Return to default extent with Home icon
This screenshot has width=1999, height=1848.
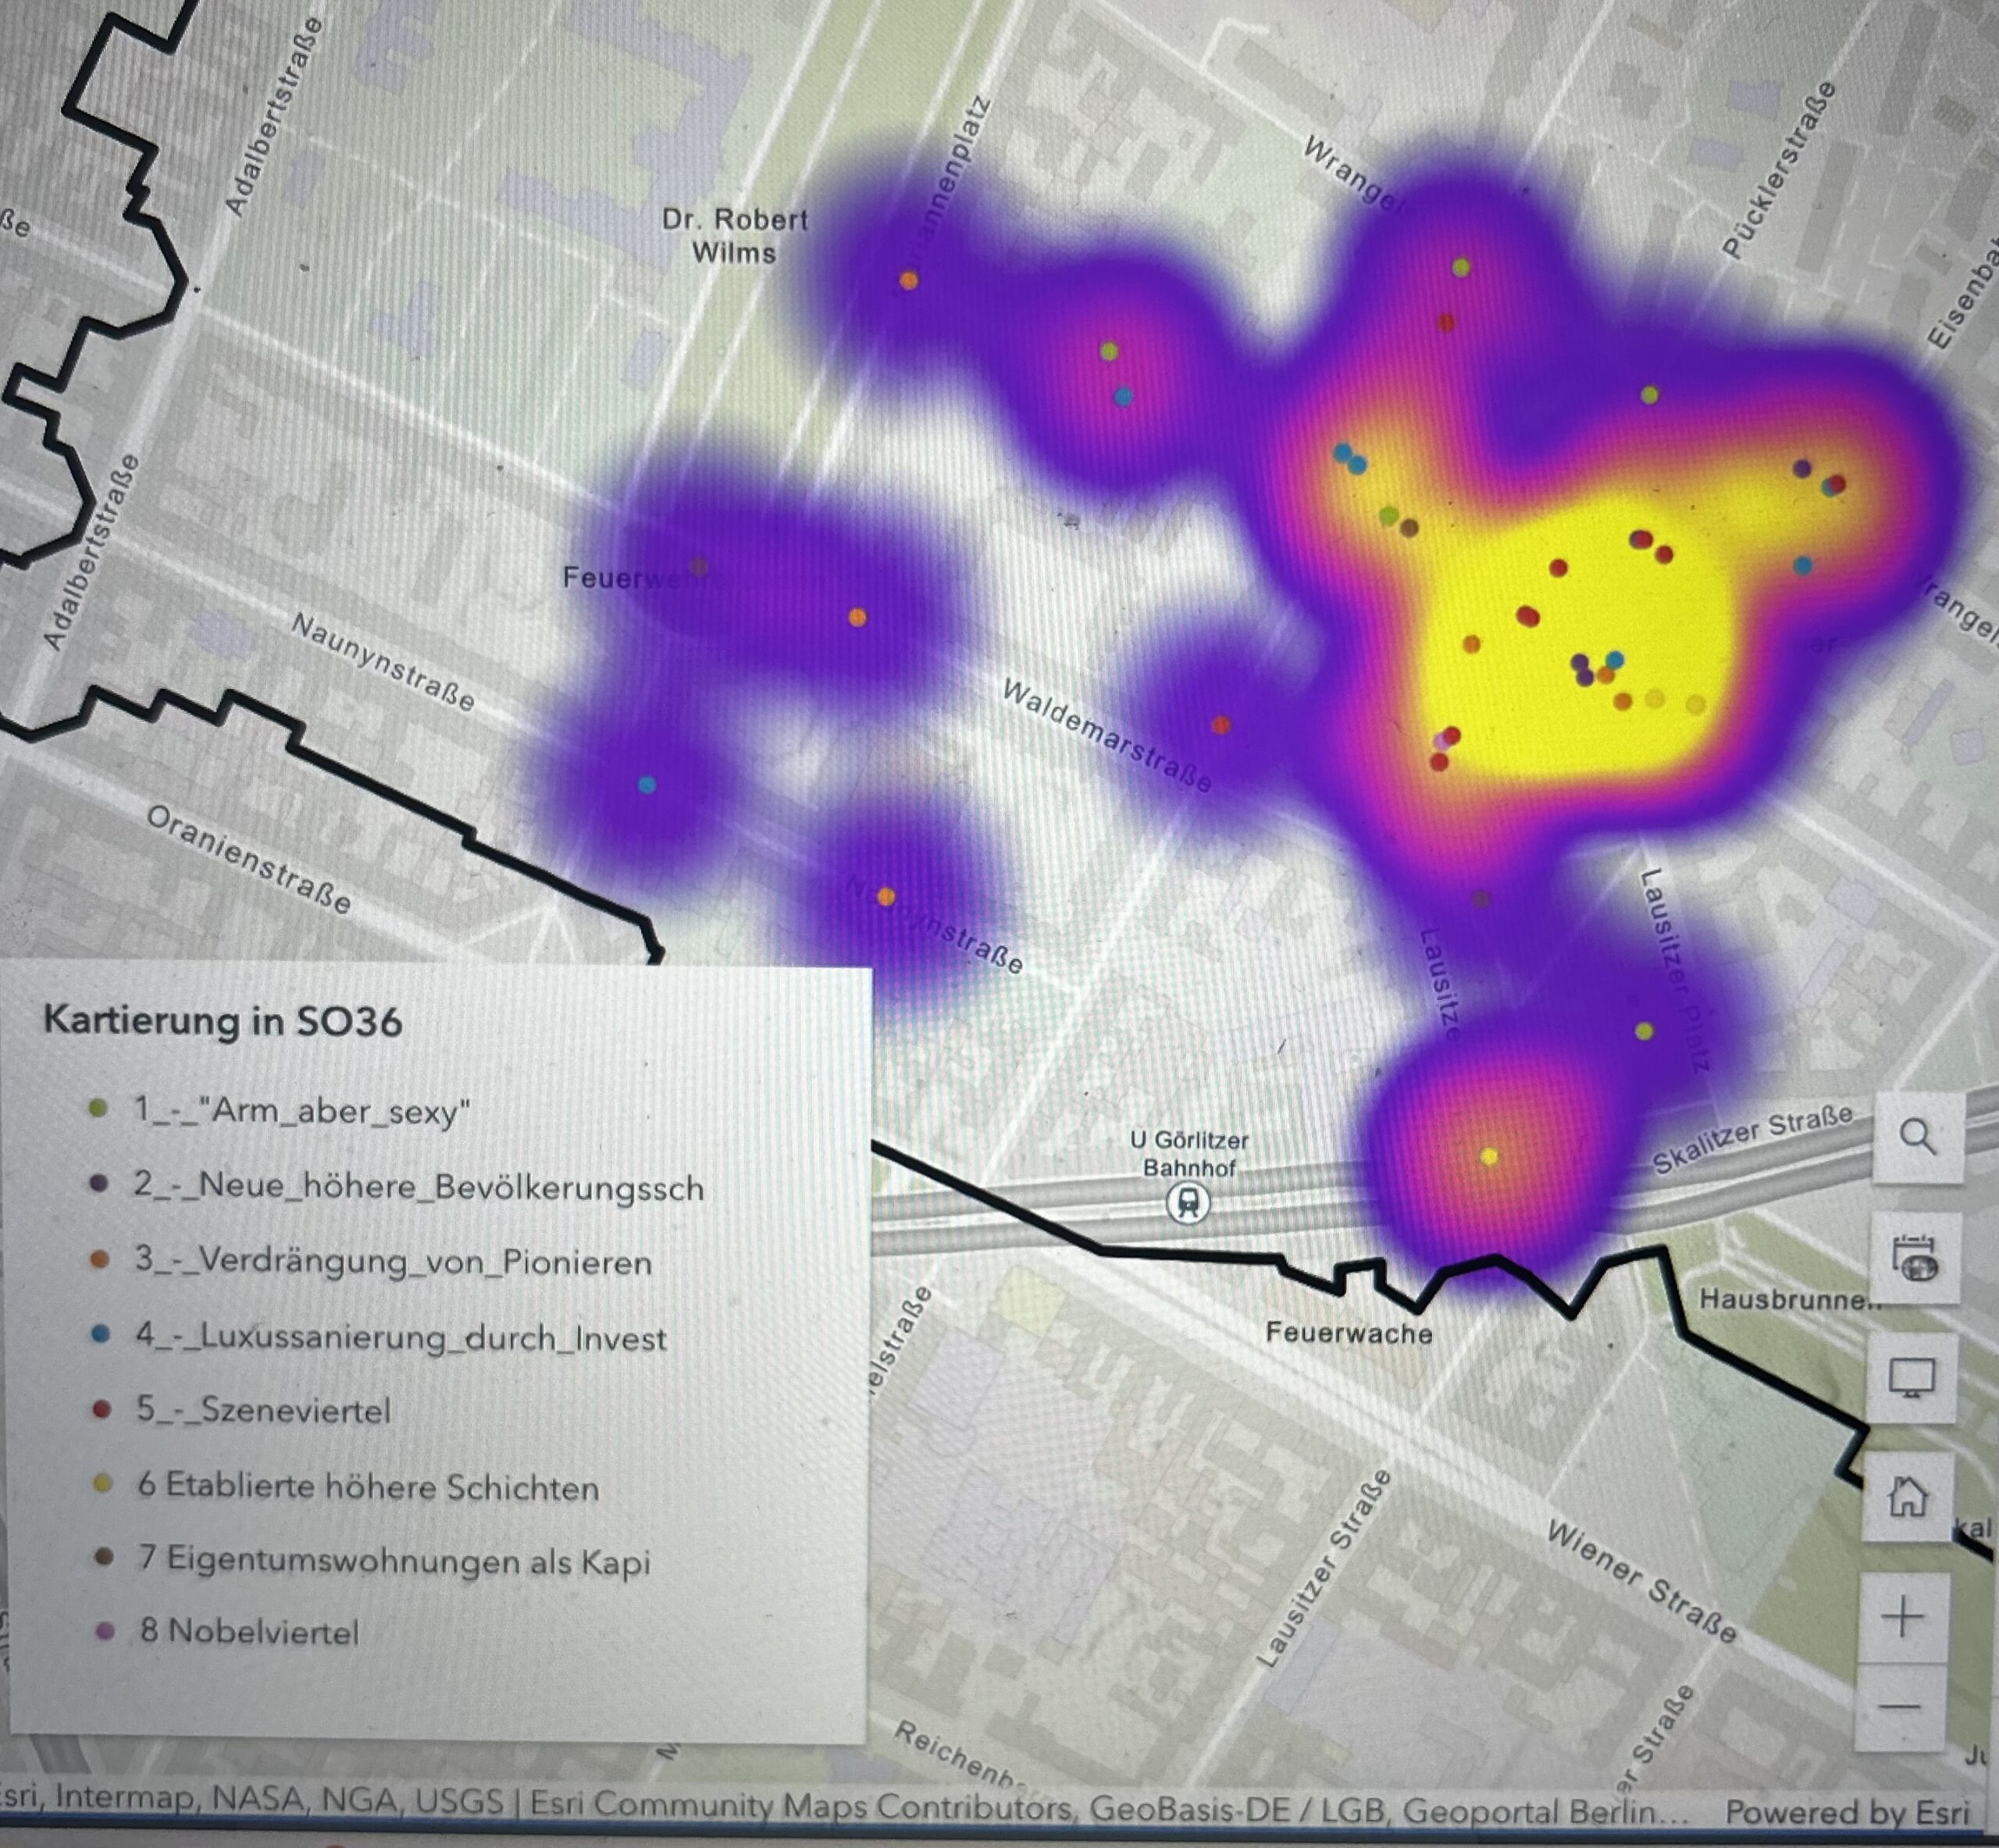[1908, 1497]
